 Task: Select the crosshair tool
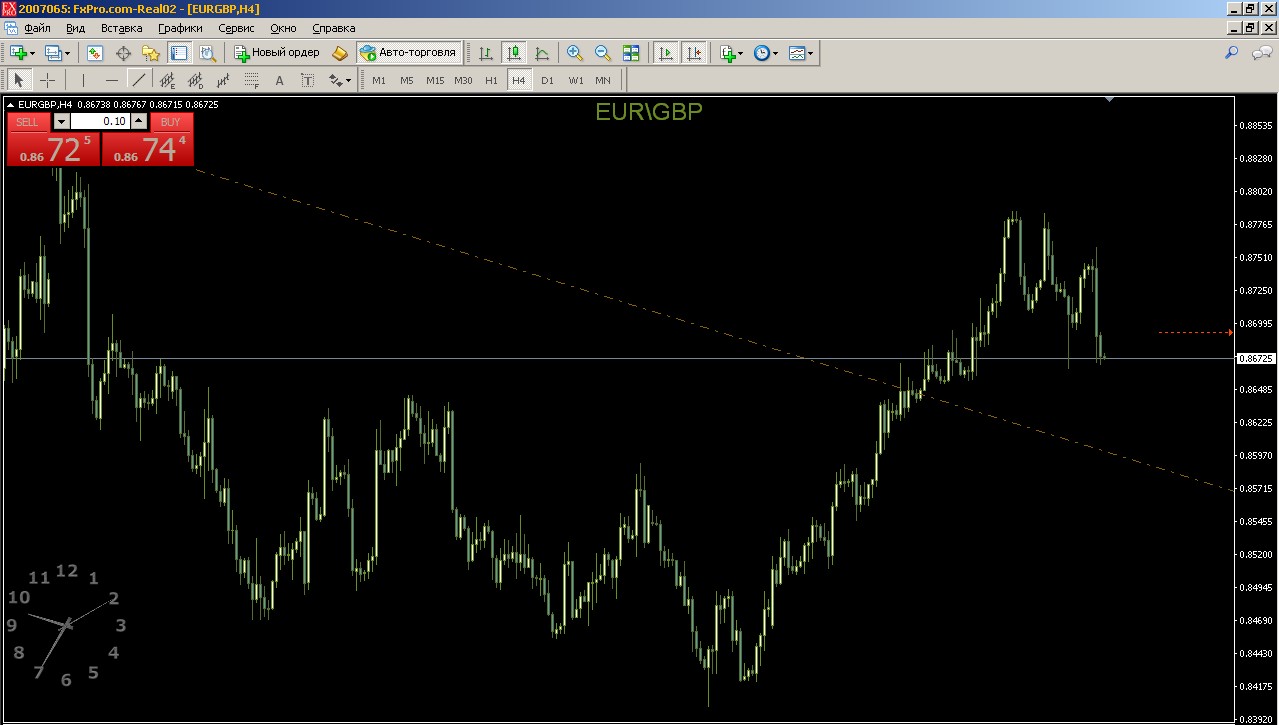[x=47, y=80]
